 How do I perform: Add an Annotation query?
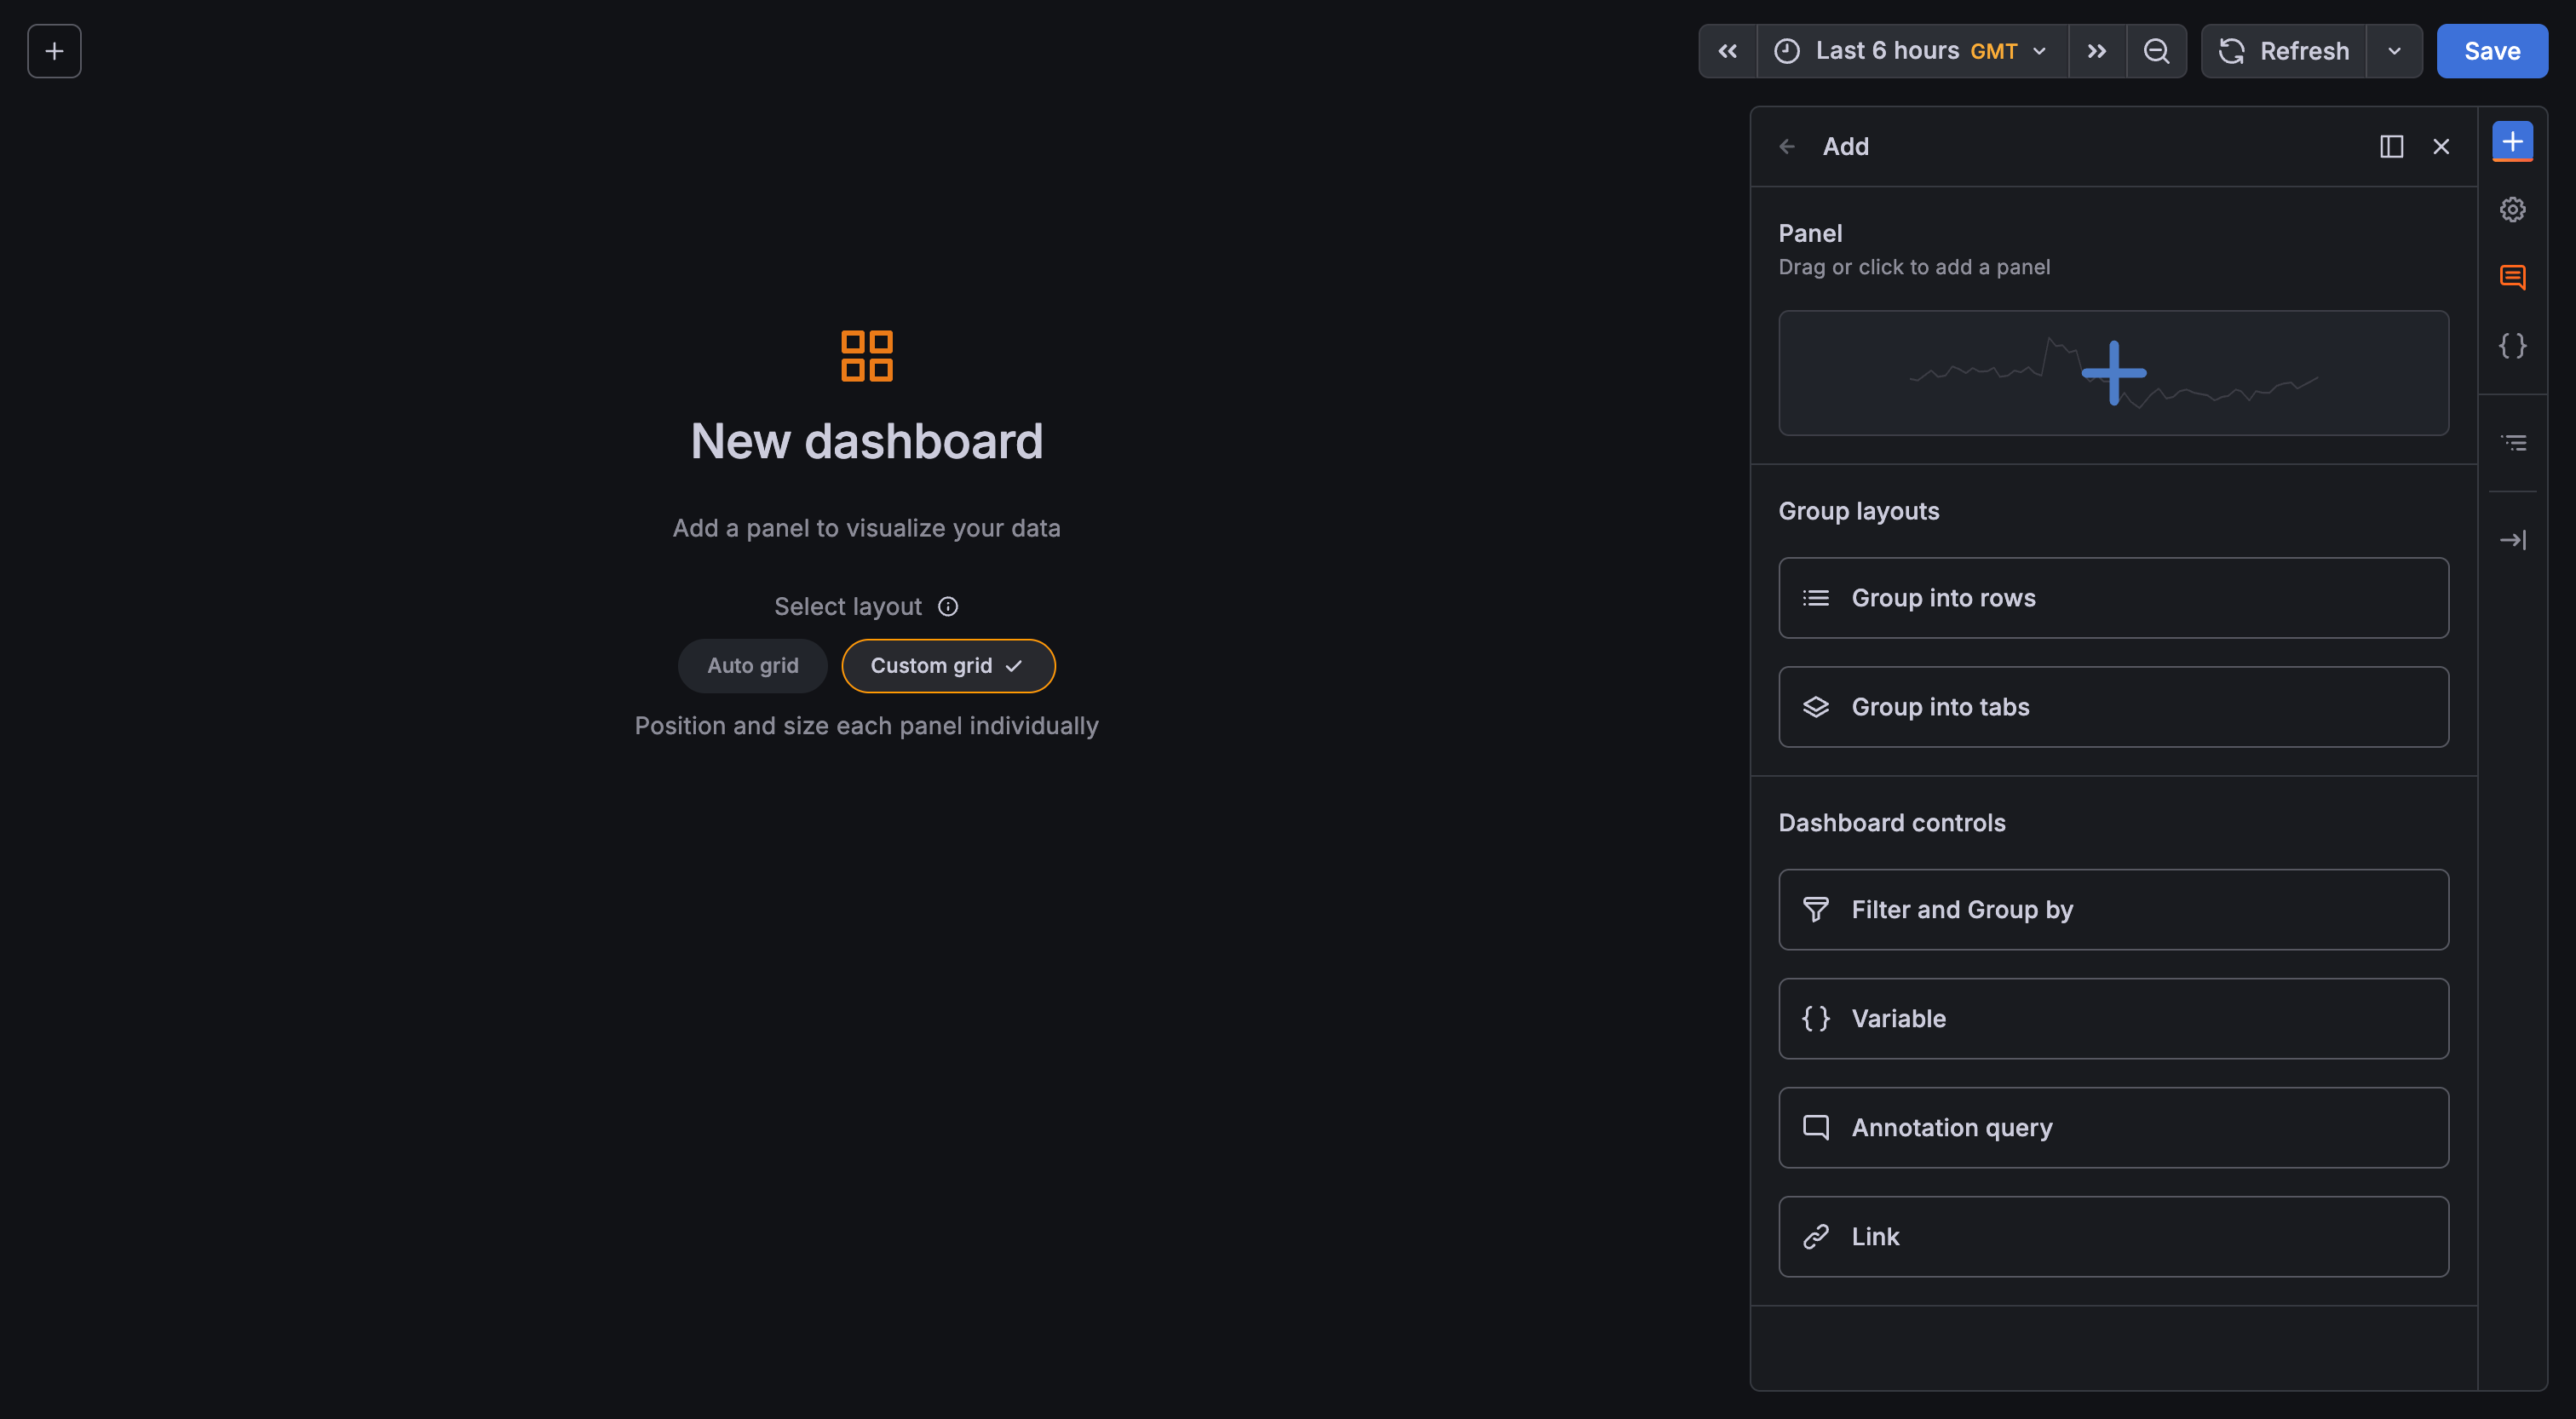(2113, 1128)
